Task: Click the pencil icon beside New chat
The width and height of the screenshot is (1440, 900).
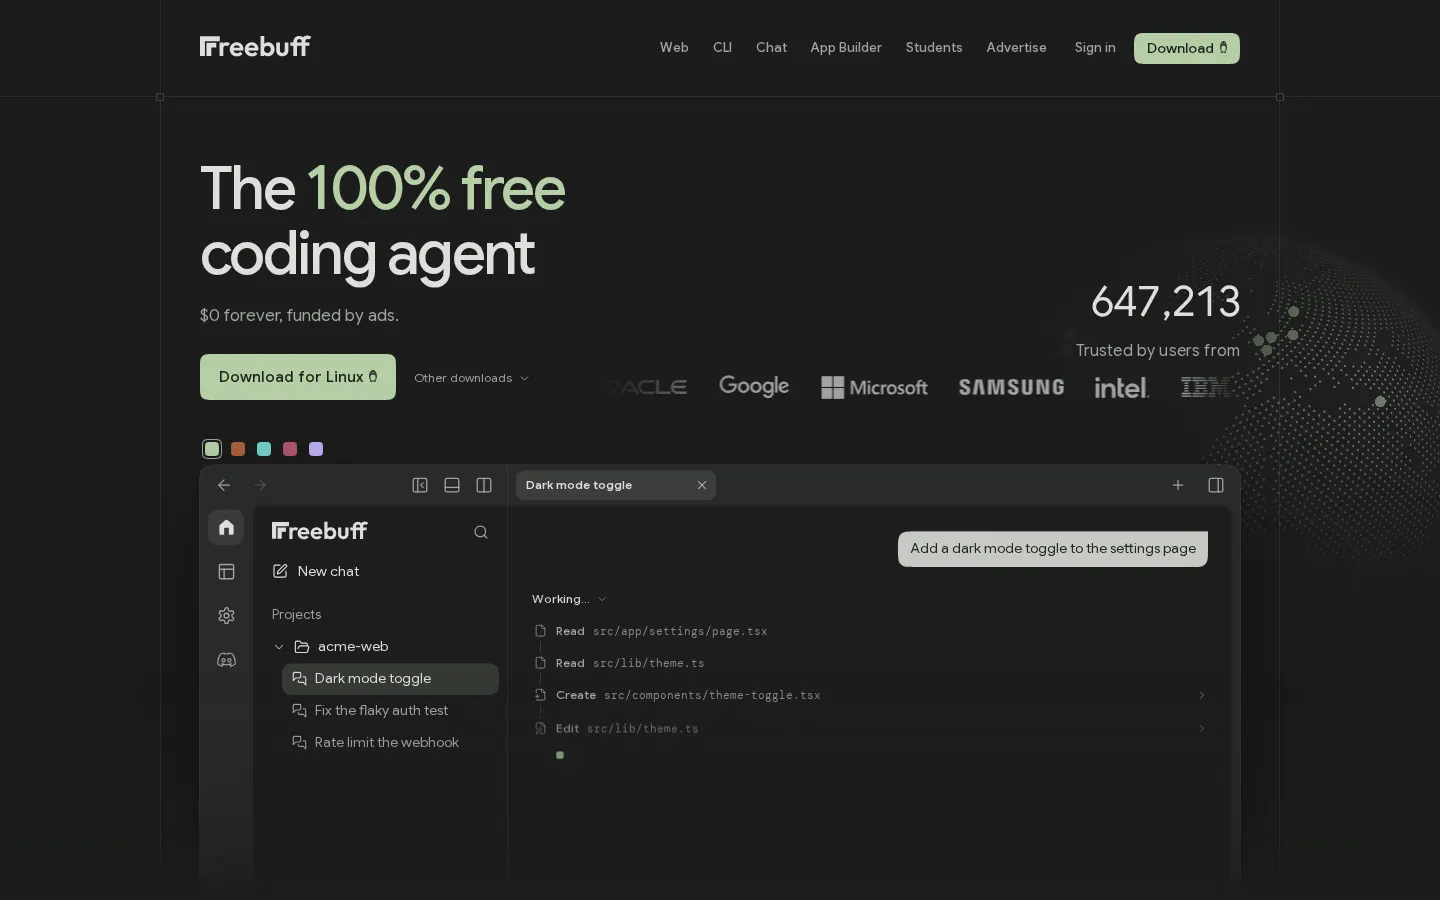Action: point(280,571)
